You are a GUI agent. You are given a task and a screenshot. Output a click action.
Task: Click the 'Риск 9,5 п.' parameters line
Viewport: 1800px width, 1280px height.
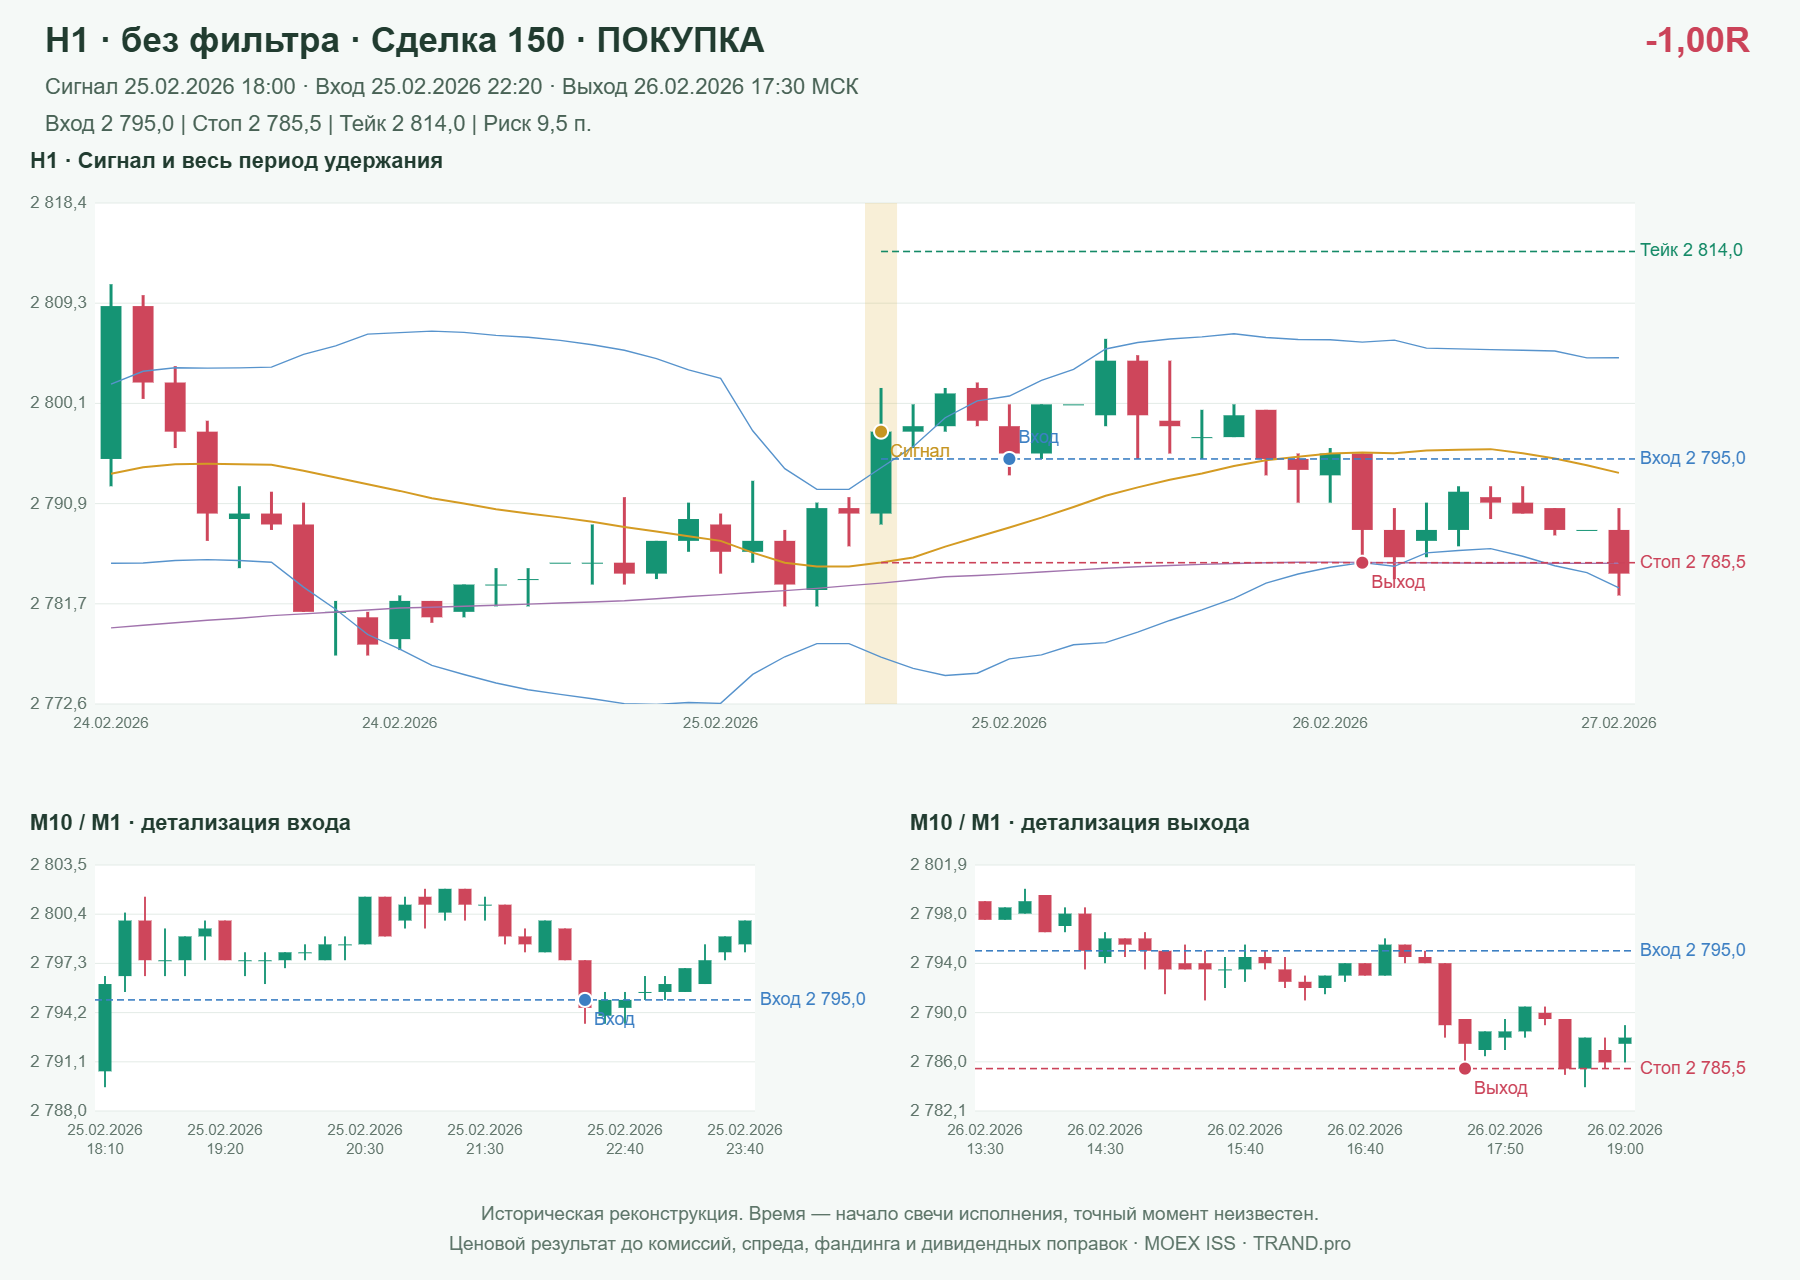[x=318, y=124]
